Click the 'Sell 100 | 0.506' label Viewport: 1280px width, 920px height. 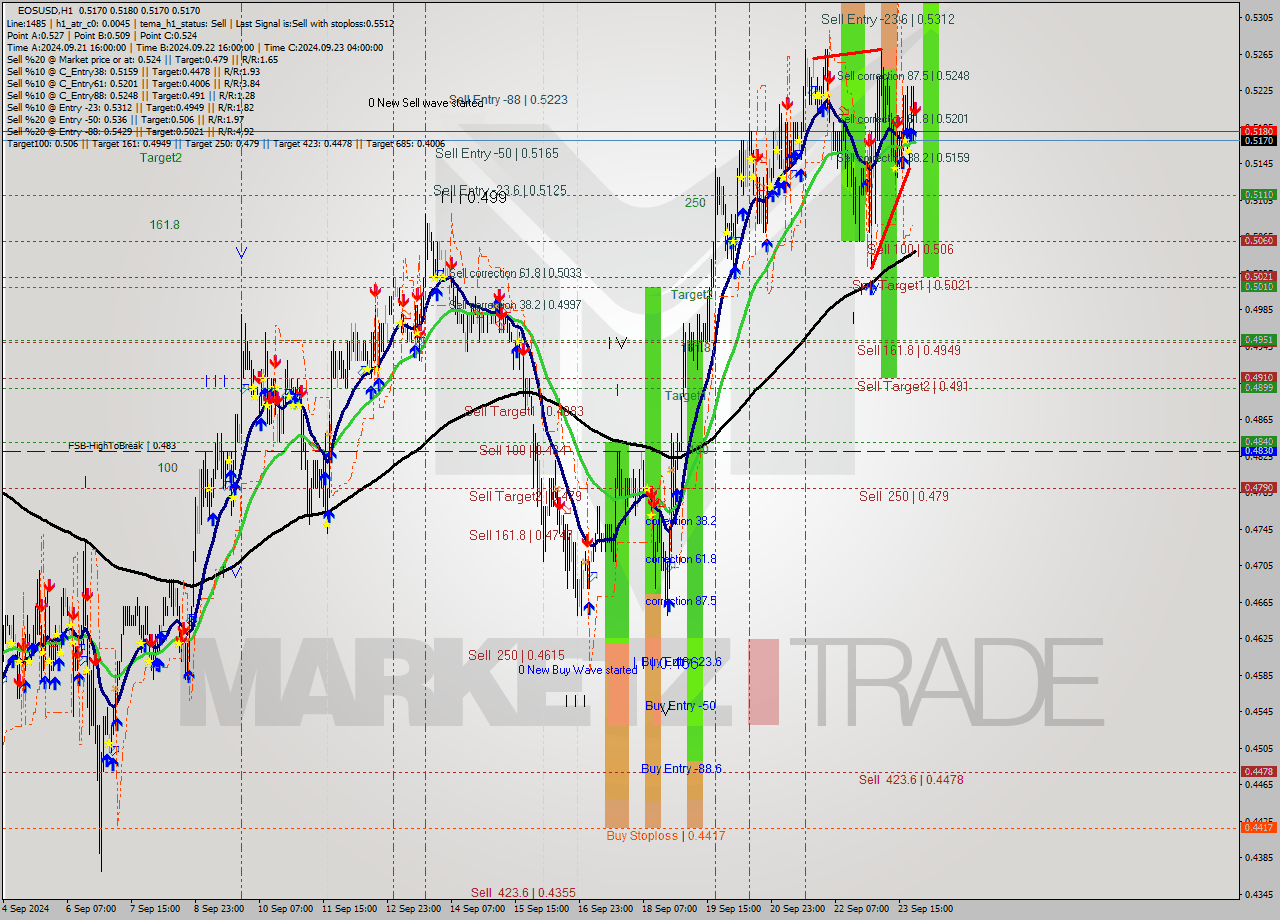tap(910, 249)
